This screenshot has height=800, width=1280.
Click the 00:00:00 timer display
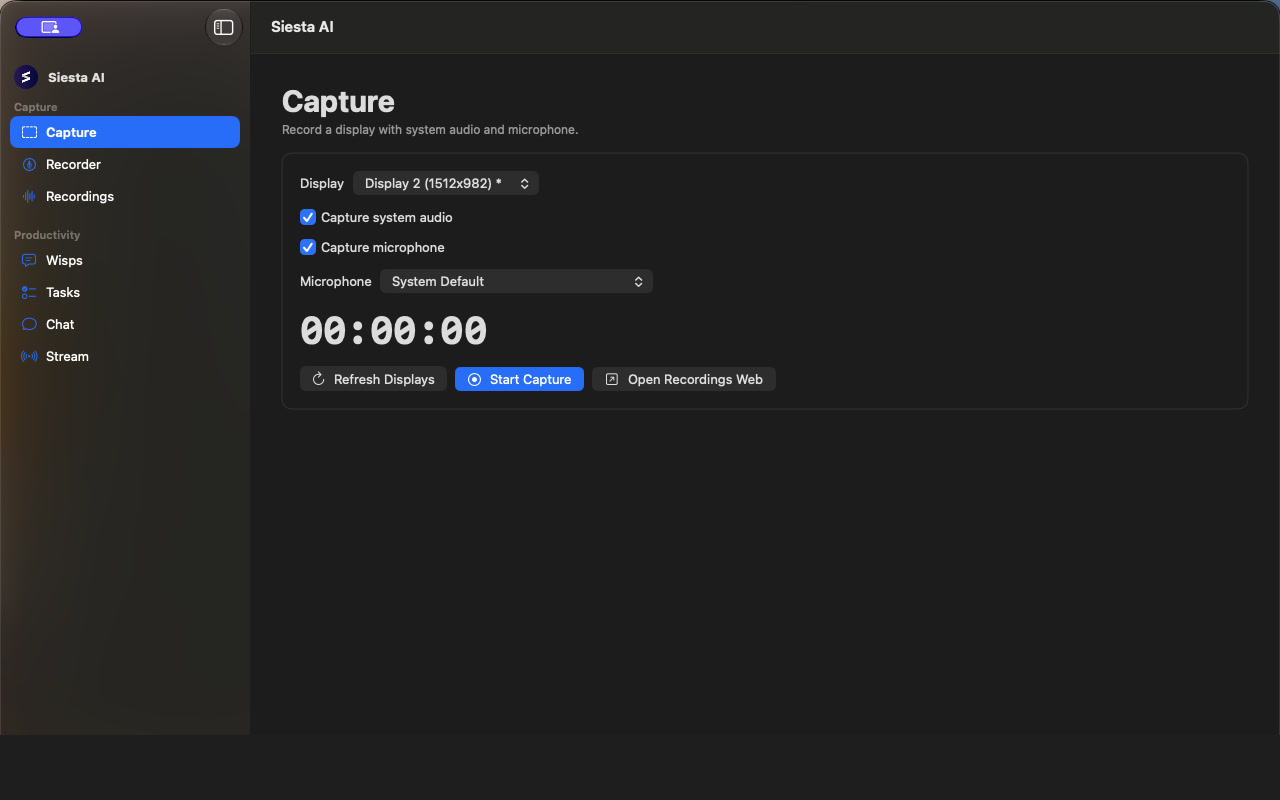394,331
